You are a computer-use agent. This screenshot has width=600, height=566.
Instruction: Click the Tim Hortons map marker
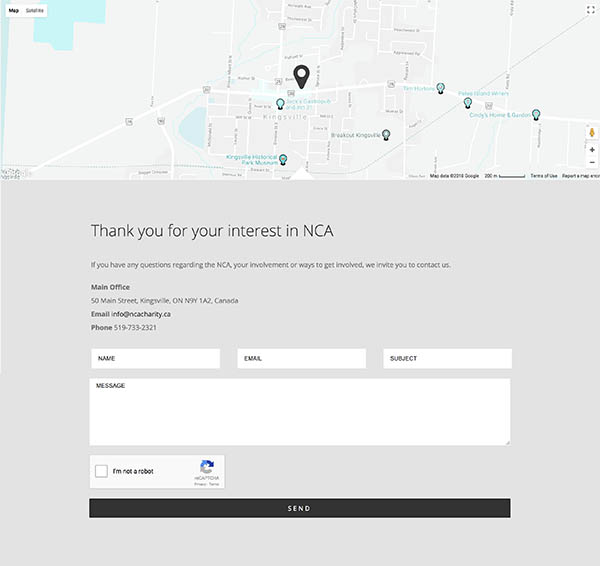click(441, 89)
